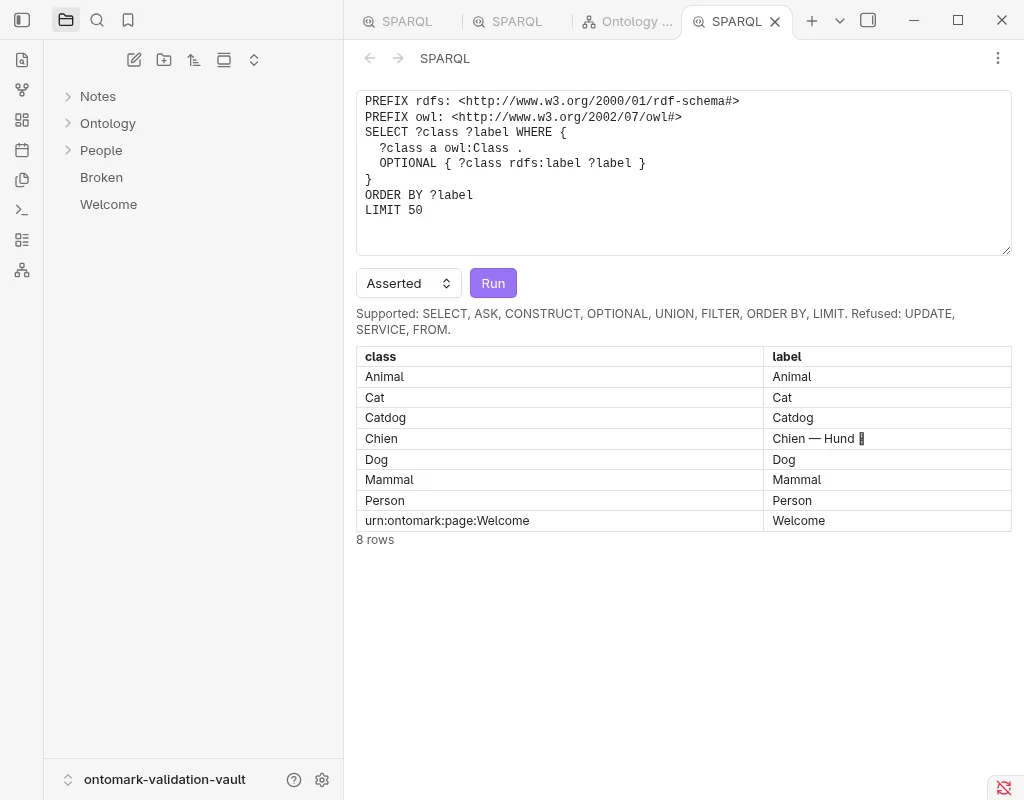Navigate back in SPARQL view
The height and width of the screenshot is (800, 1024).
(370, 58)
